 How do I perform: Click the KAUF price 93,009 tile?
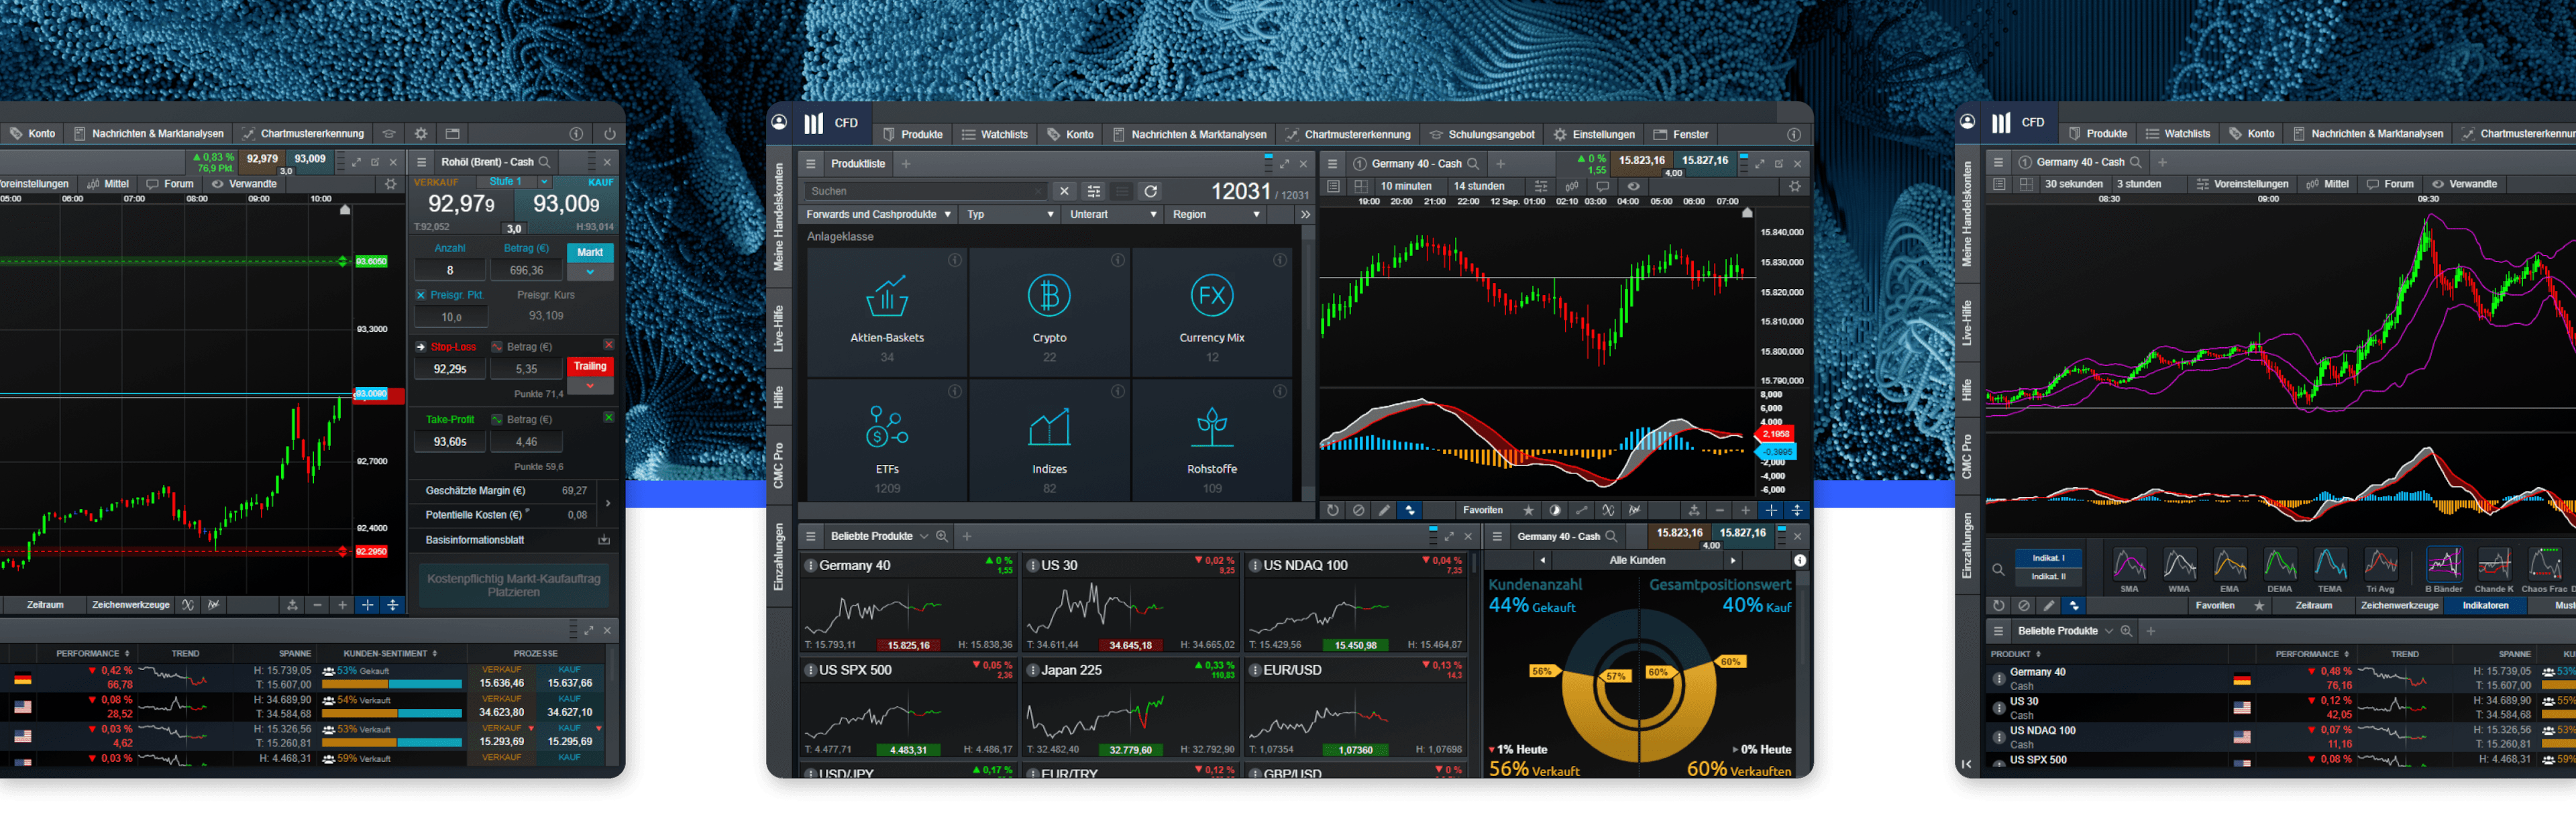566,204
